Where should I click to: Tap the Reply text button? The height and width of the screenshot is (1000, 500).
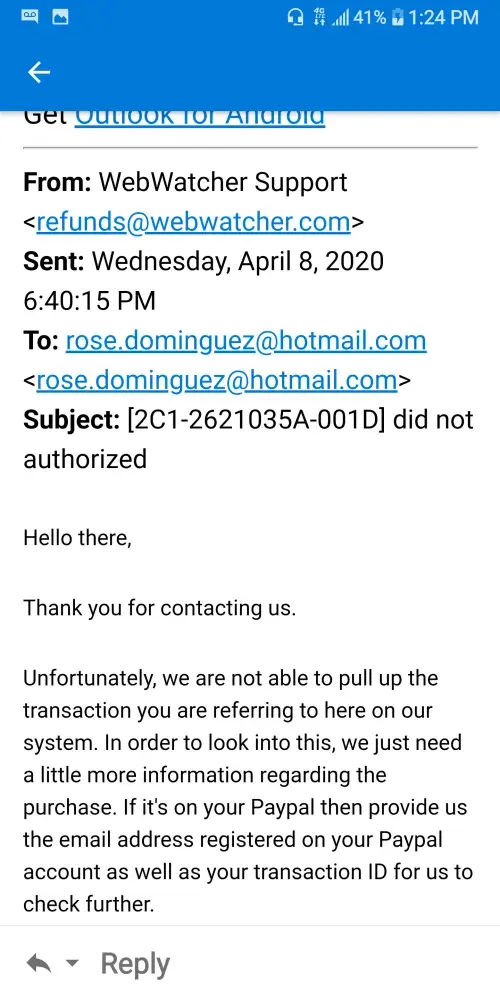coord(135,963)
